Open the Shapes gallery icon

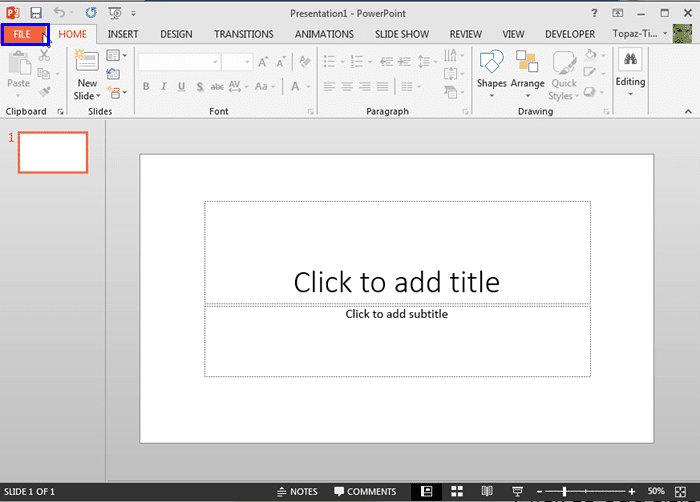492,61
